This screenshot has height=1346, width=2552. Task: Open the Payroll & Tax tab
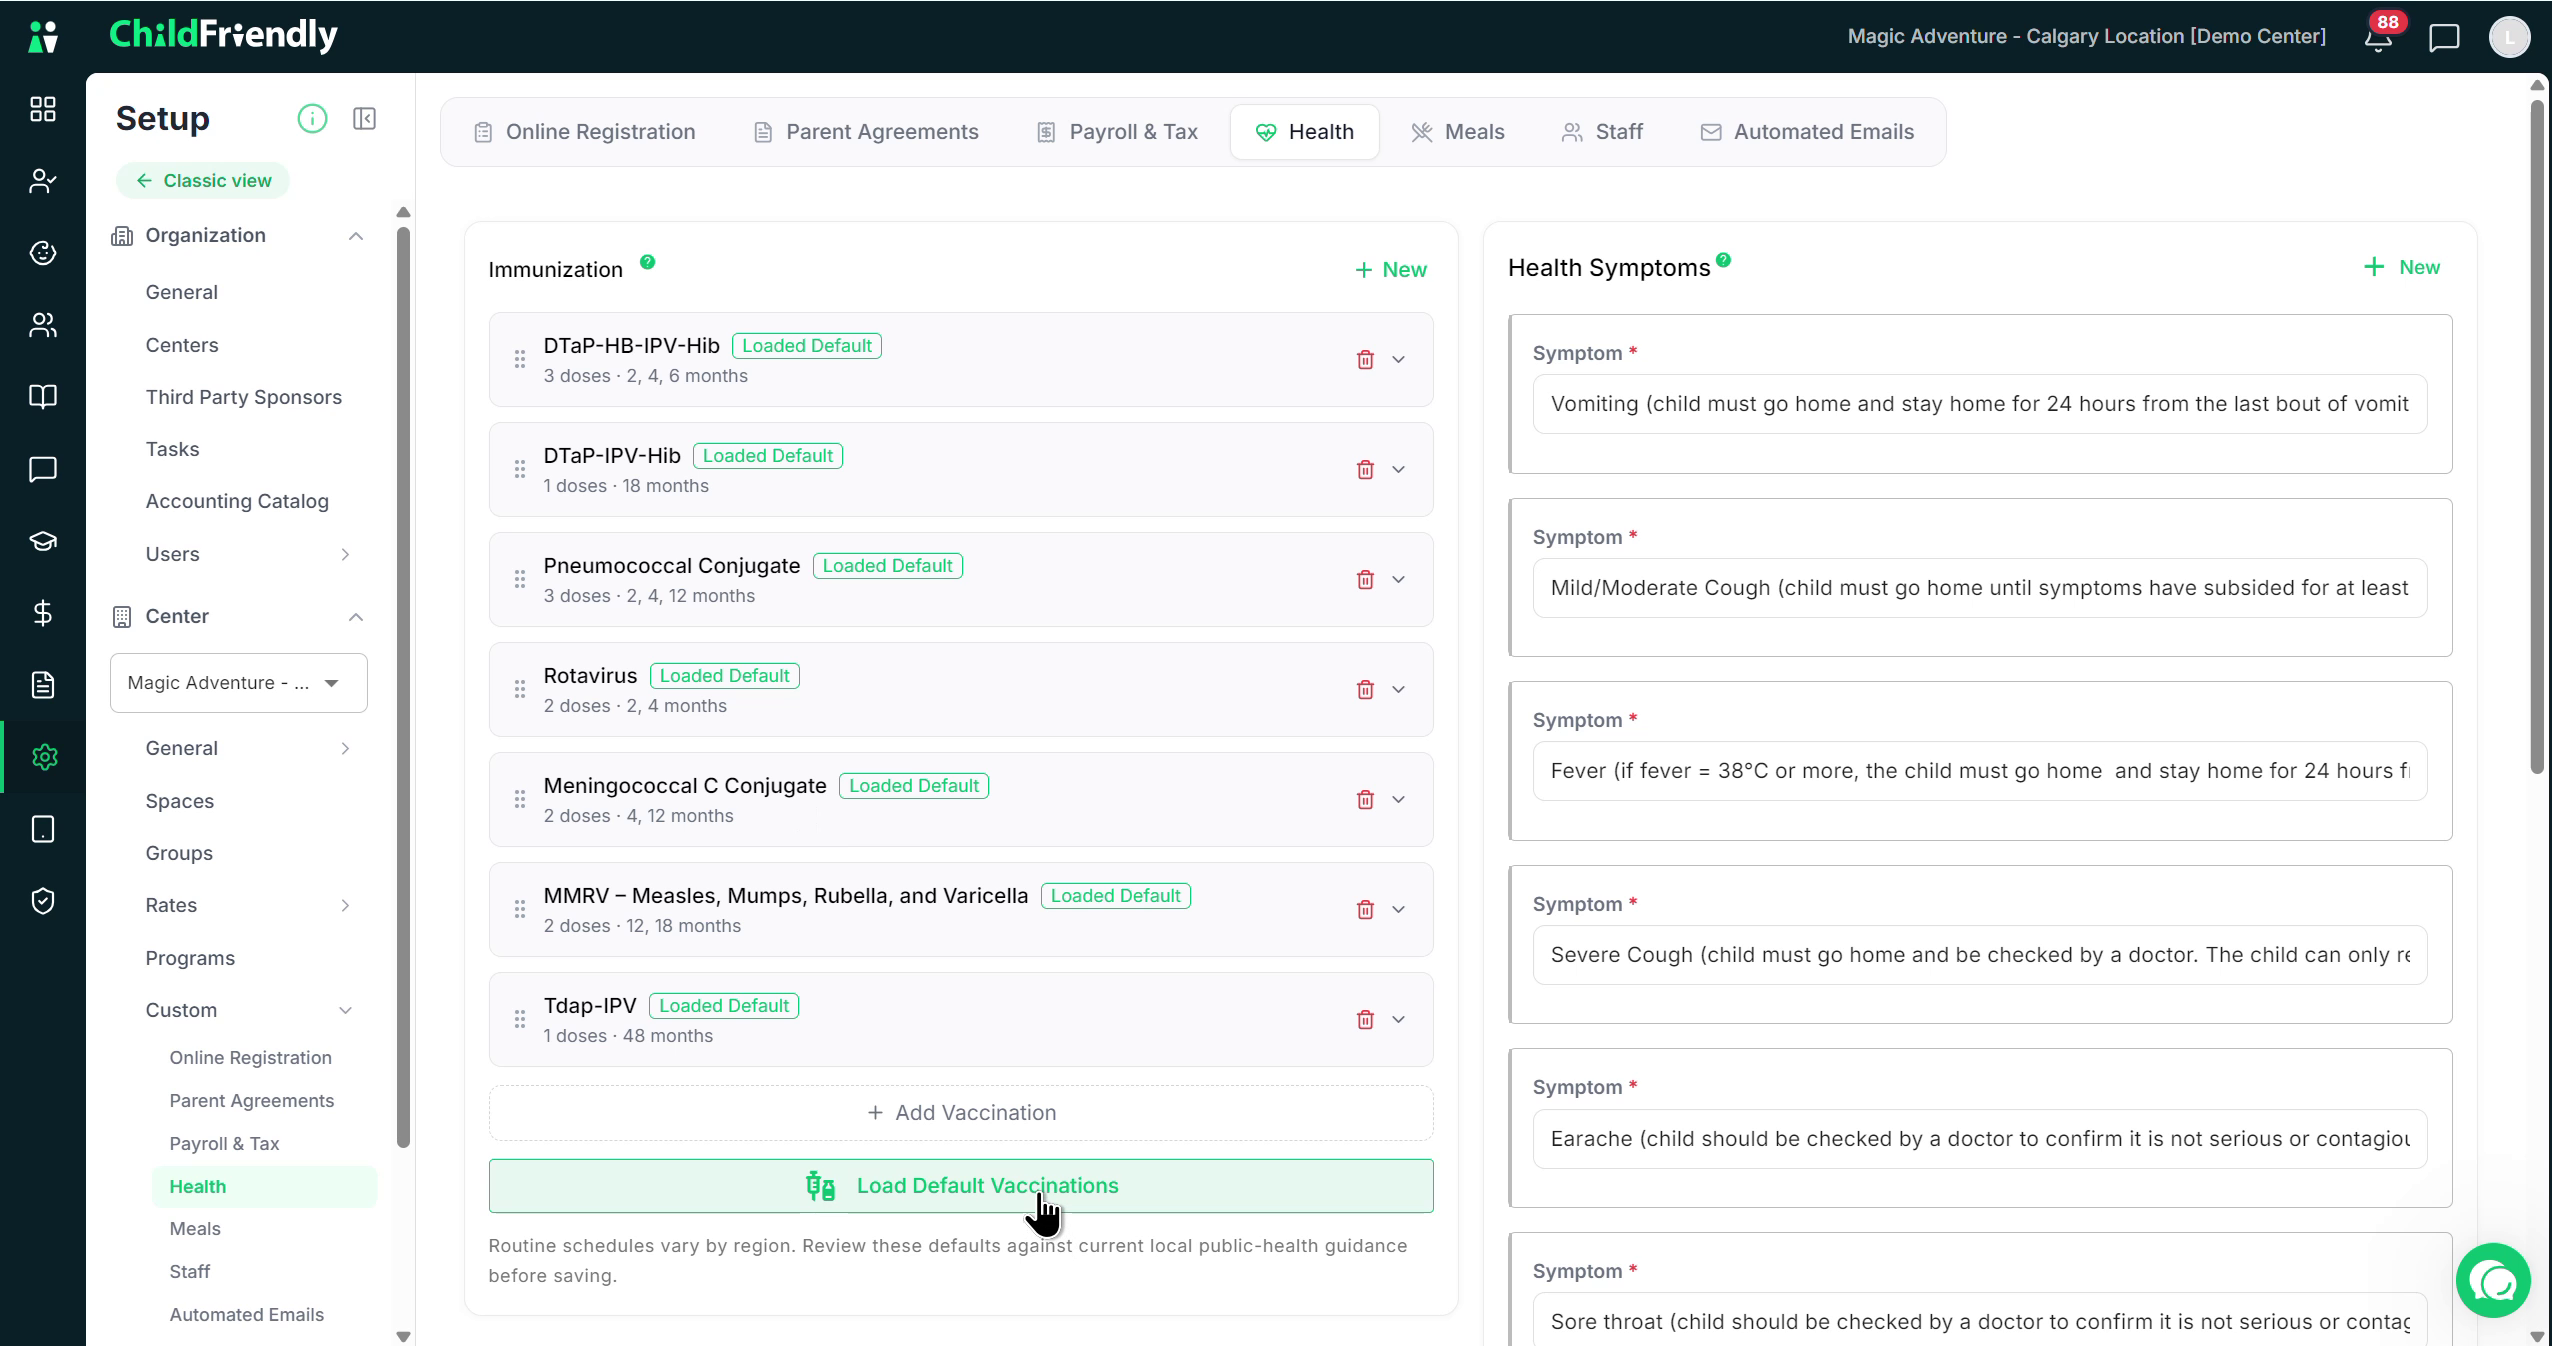1117,132
